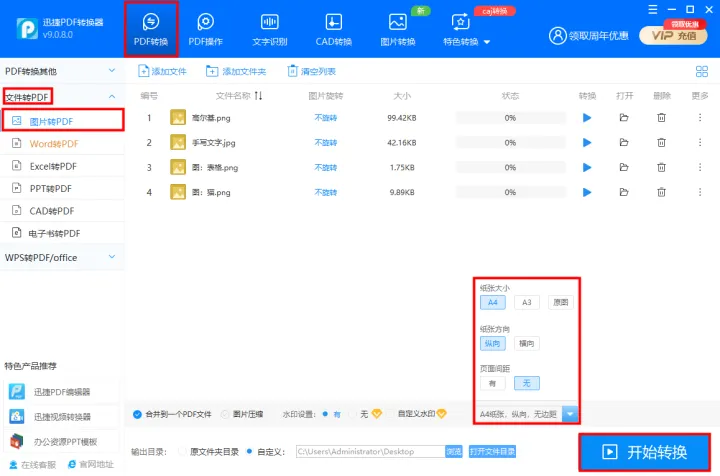Screen dimensions: 720x476
Task: Open the 图片转换 tab
Action: 398,29
